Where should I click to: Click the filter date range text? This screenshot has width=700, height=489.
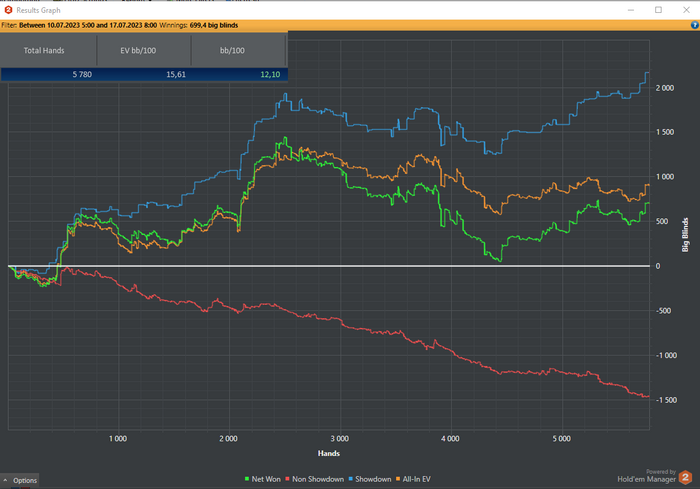(x=88, y=25)
